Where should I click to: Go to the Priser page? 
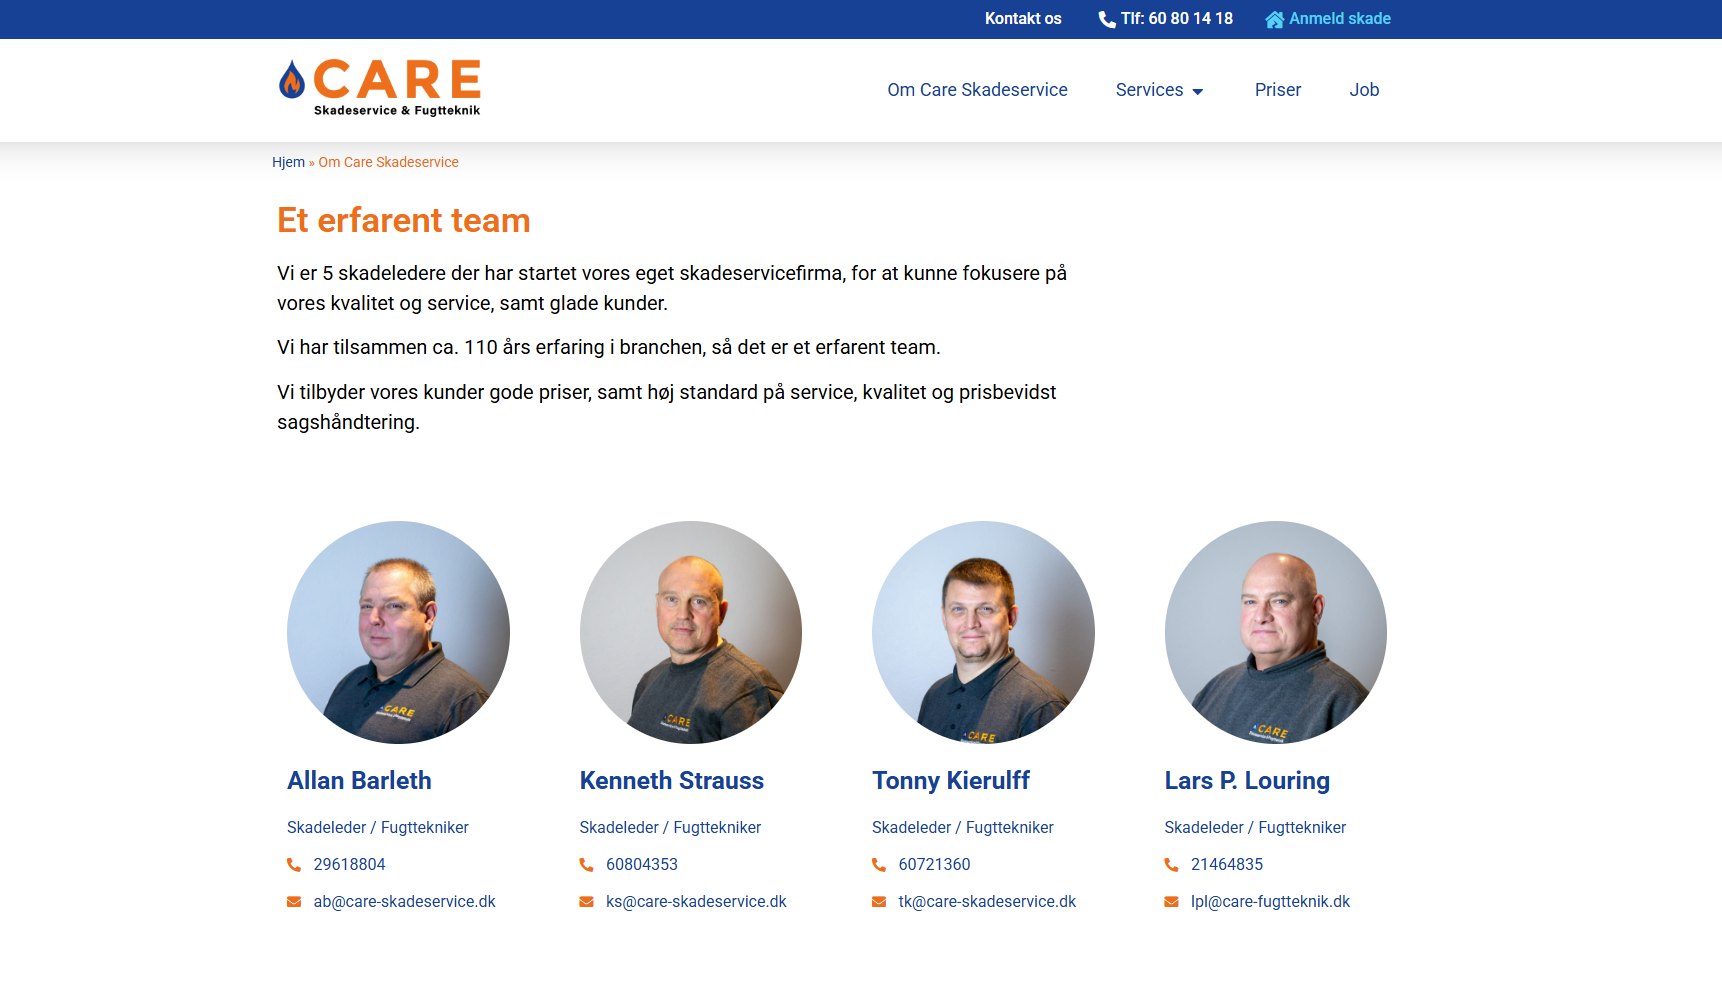tap(1278, 90)
